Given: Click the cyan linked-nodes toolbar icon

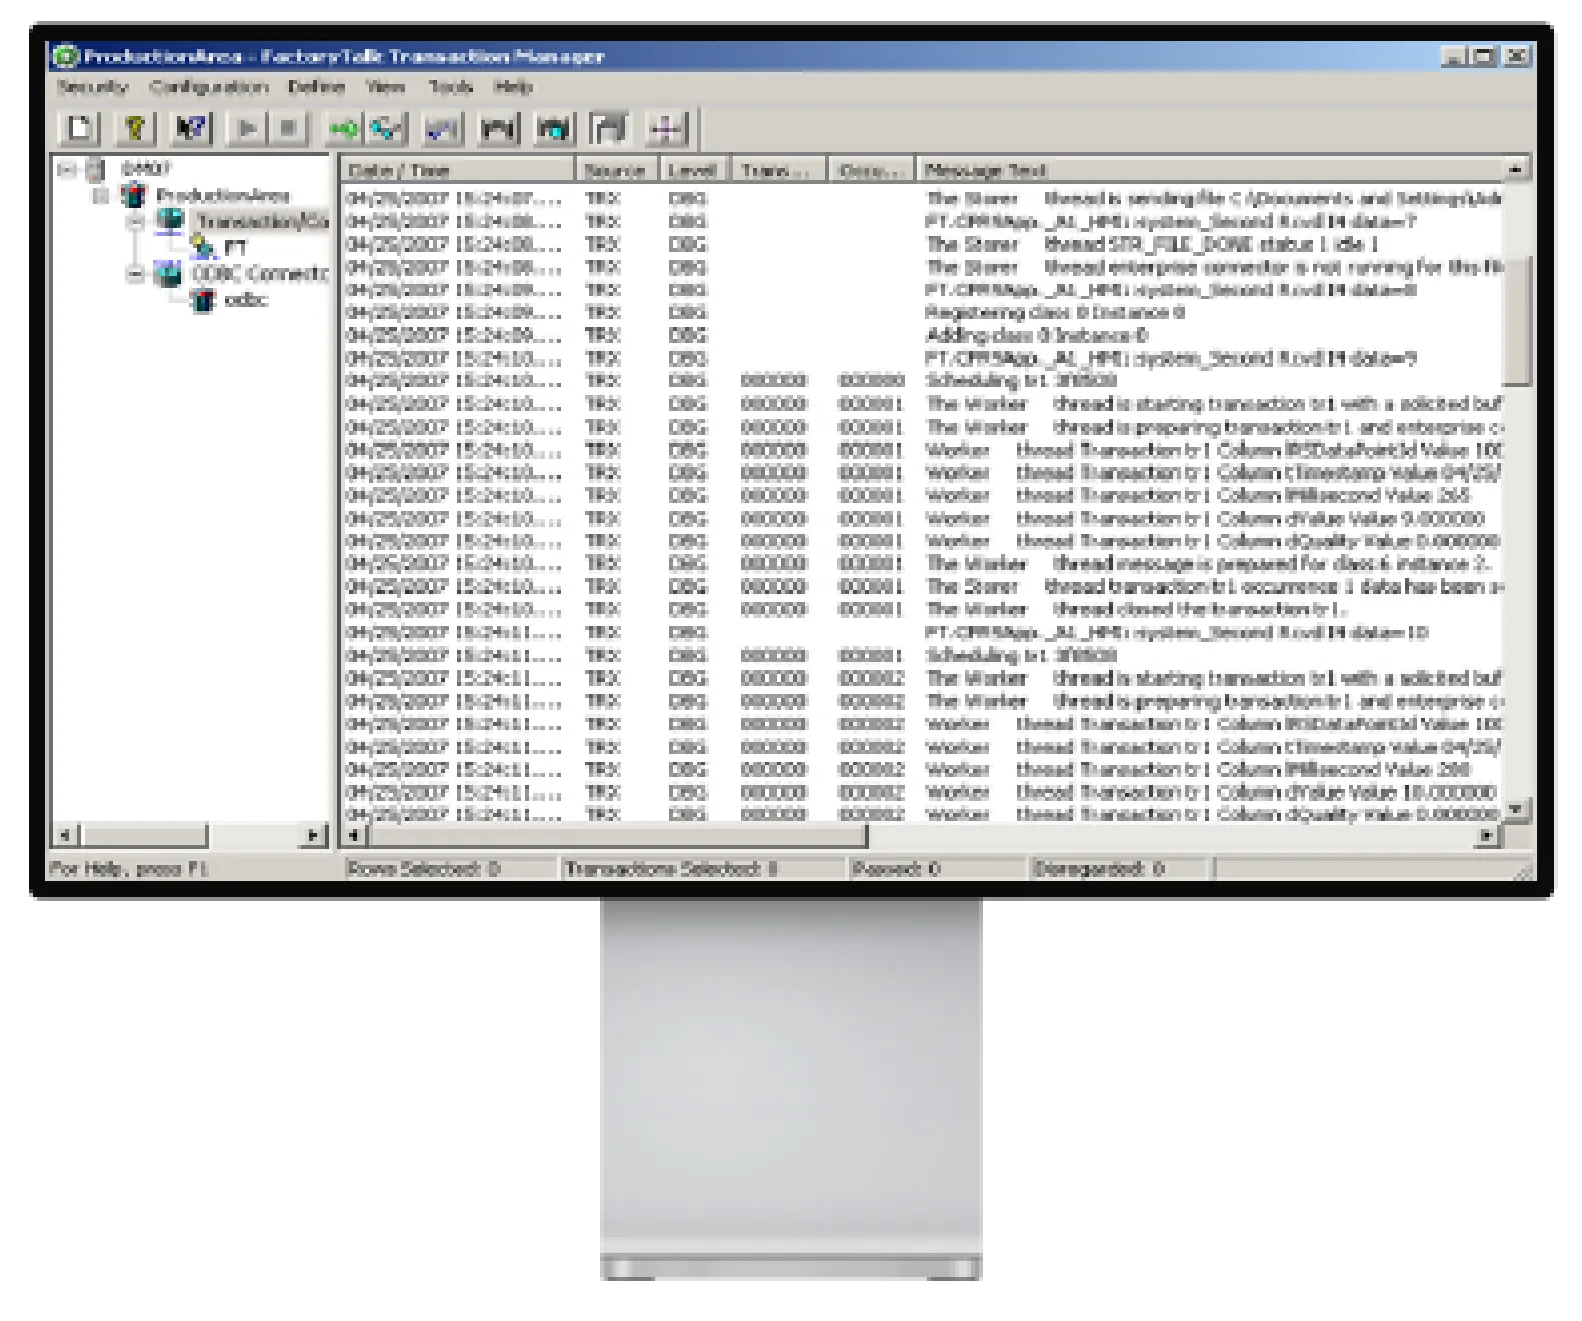Looking at the screenshot, I should [x=386, y=129].
